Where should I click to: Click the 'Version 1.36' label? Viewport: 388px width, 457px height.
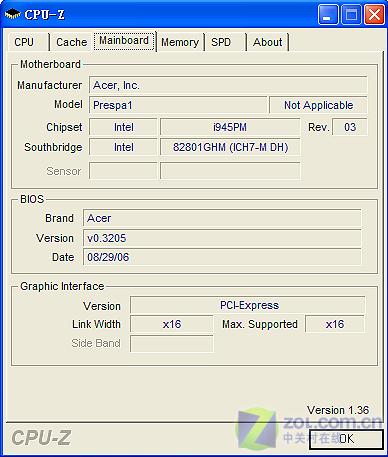[338, 410]
